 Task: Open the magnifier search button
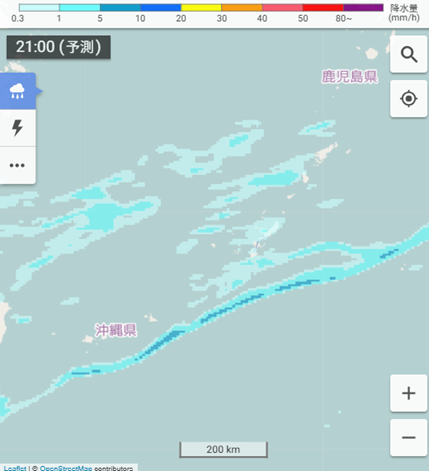pos(409,54)
